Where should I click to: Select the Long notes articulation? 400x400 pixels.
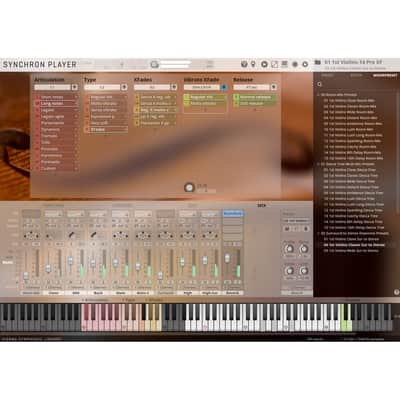(x=56, y=104)
